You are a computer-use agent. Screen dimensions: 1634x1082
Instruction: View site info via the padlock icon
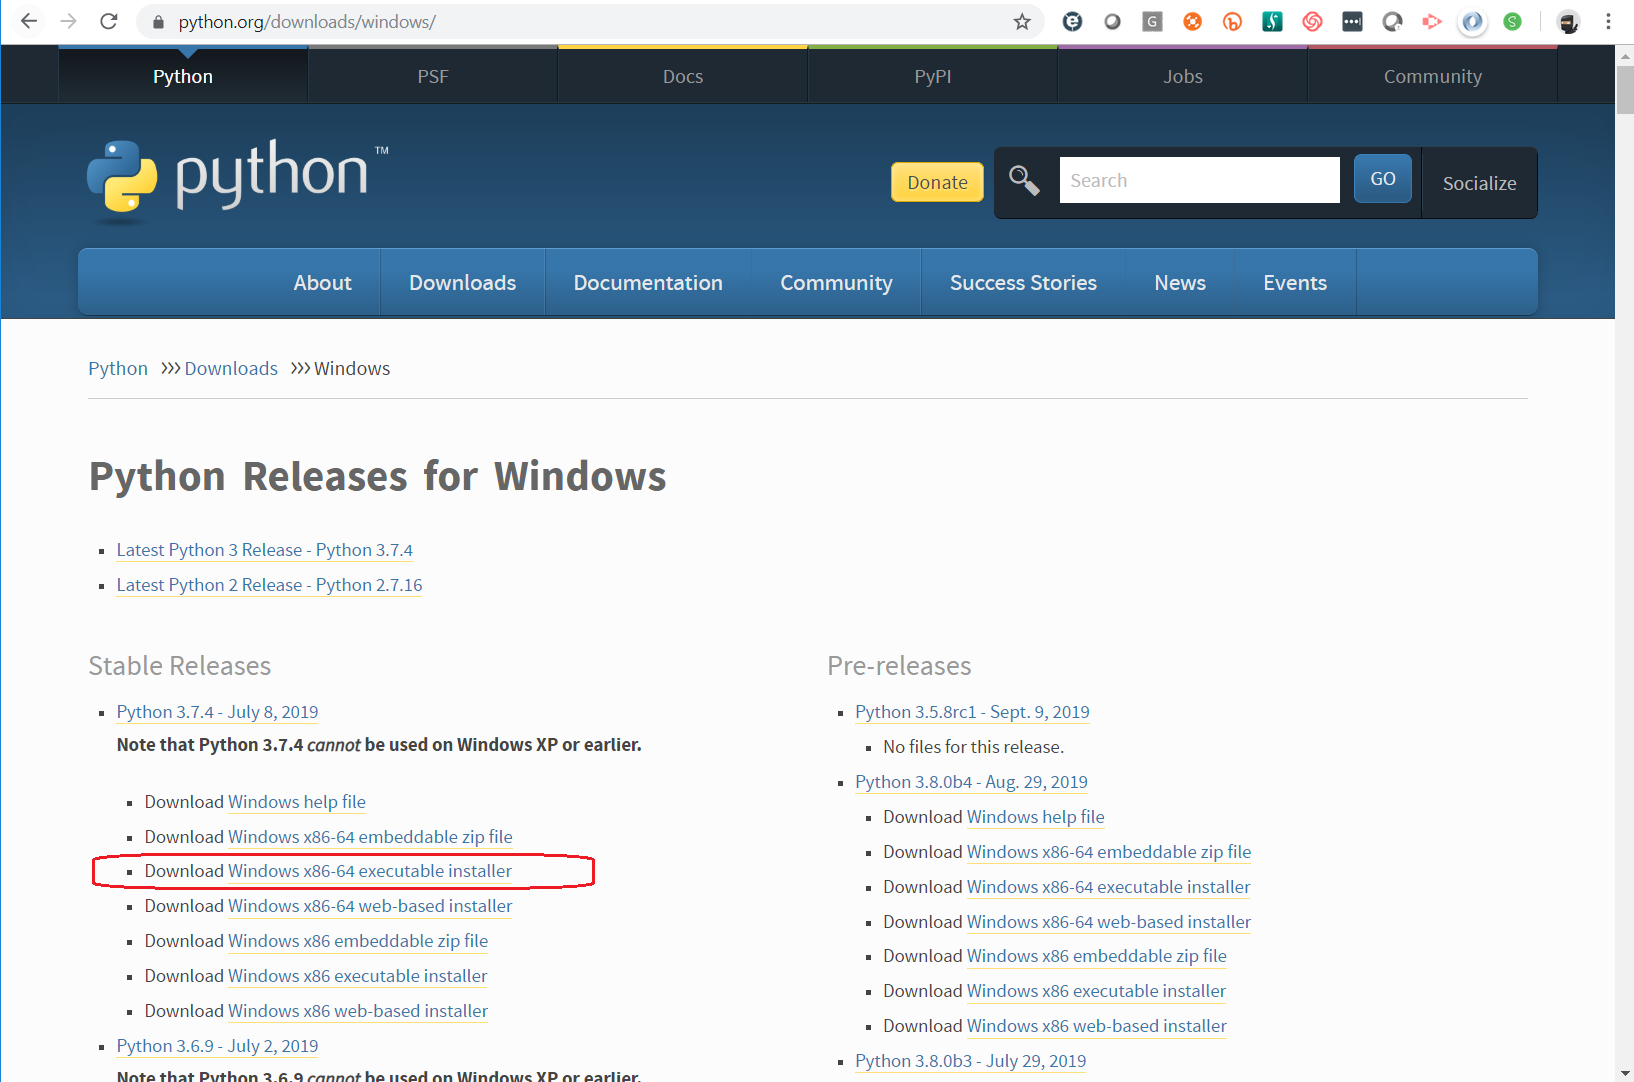pos(157,22)
